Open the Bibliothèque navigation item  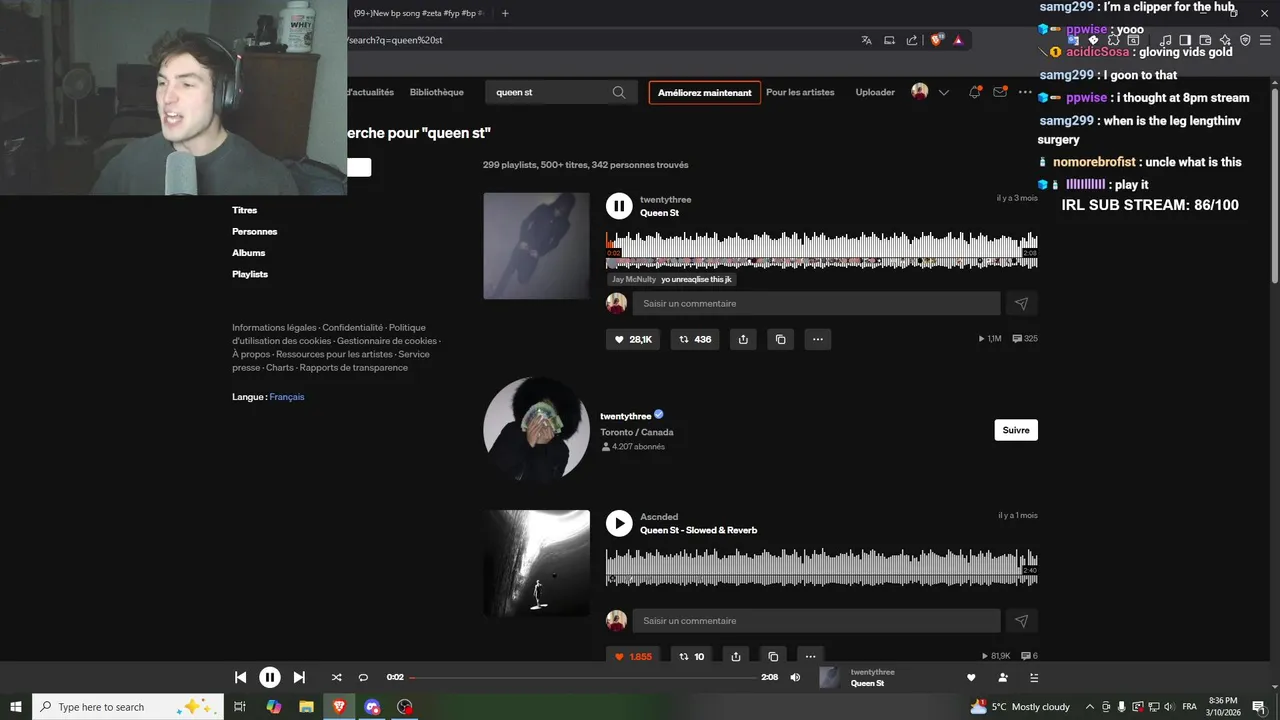[436, 92]
